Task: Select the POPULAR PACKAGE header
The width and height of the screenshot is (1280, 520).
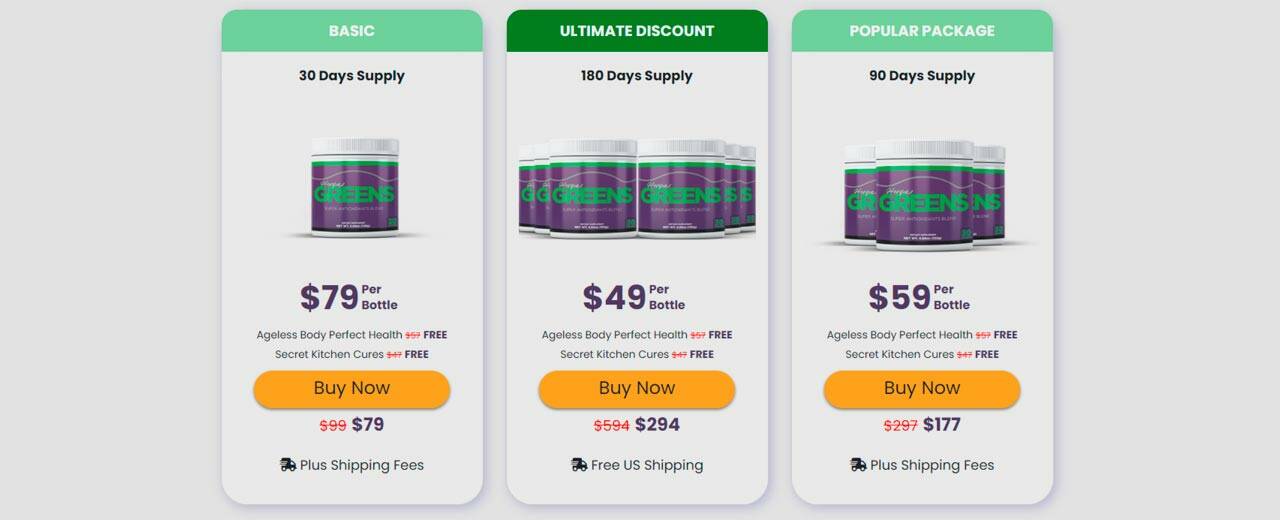Action: point(922,31)
